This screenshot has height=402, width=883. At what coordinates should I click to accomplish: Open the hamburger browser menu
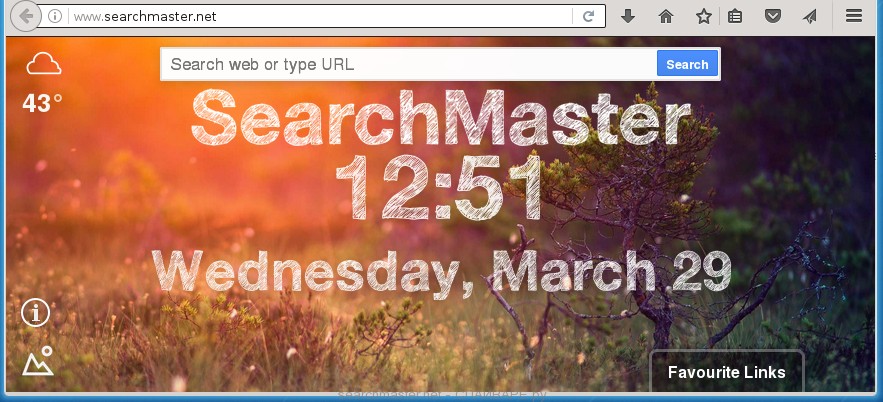853,16
